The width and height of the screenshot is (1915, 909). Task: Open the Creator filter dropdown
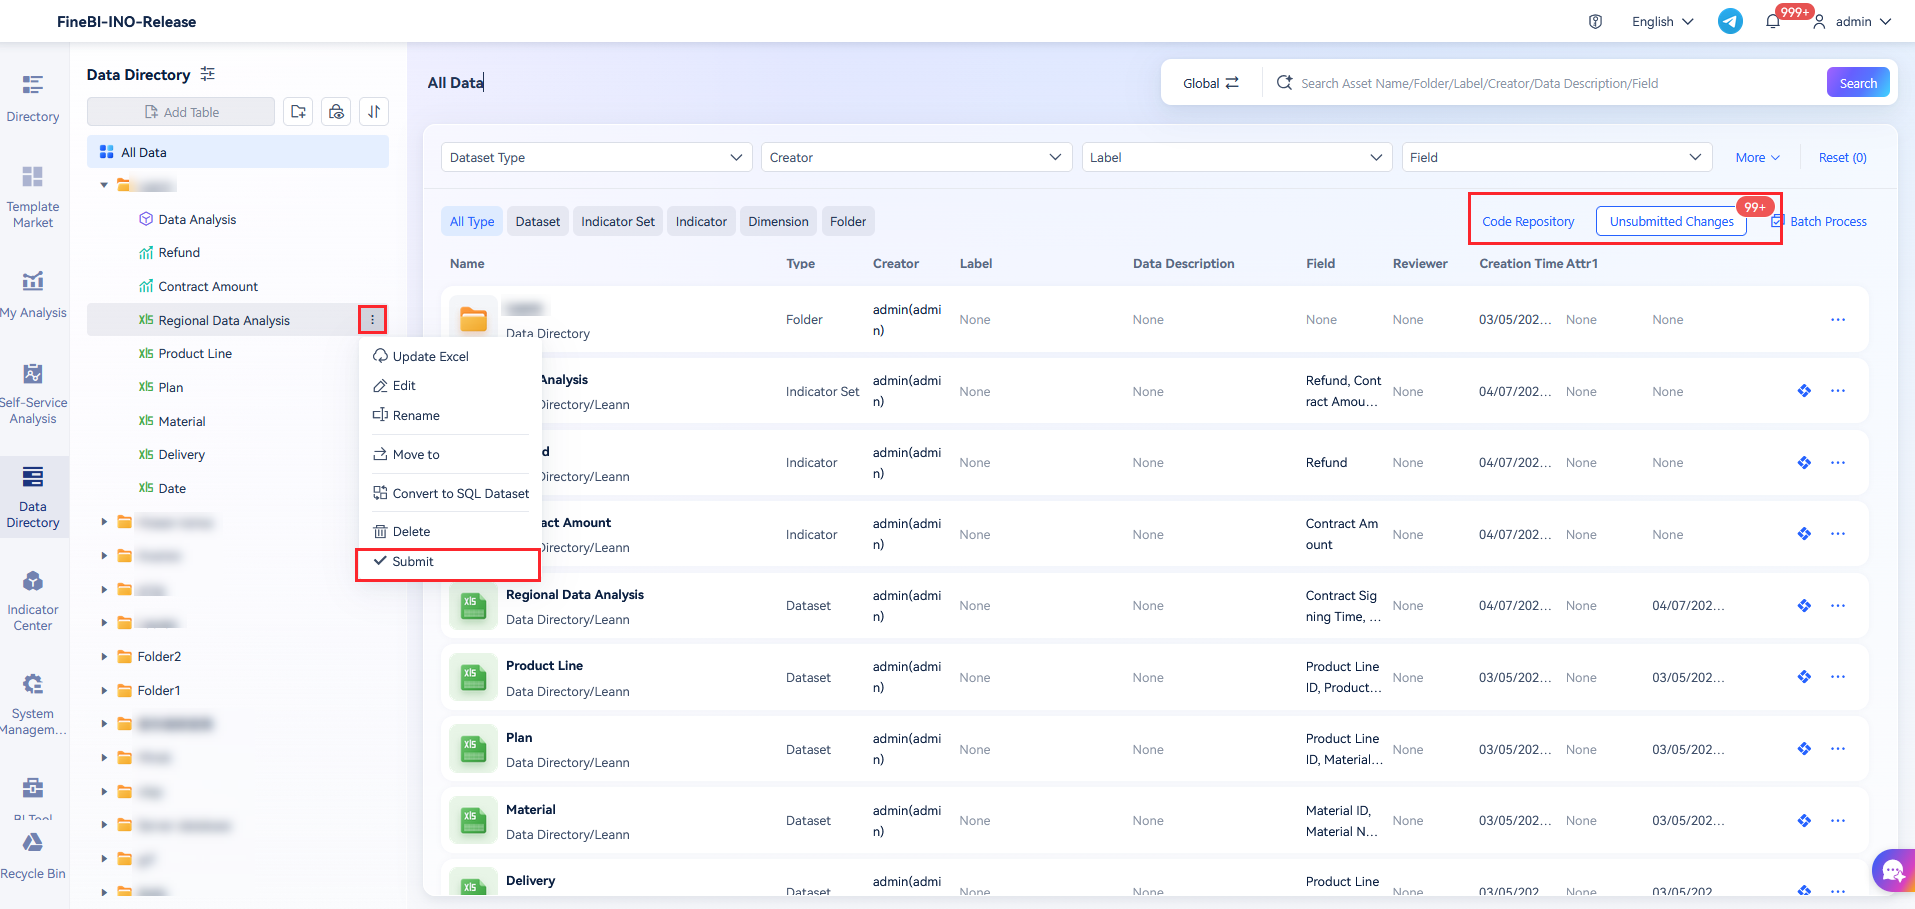tap(916, 157)
